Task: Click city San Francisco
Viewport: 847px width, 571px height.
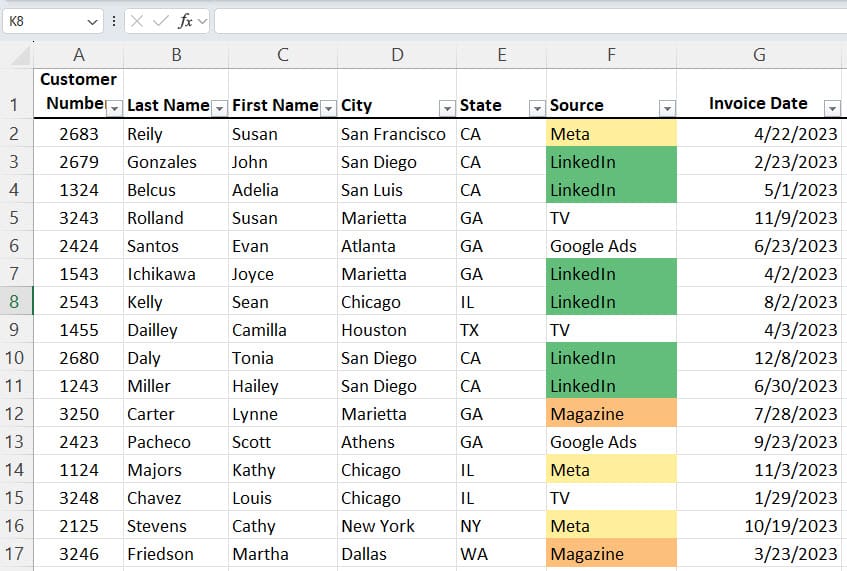Action: point(397,133)
